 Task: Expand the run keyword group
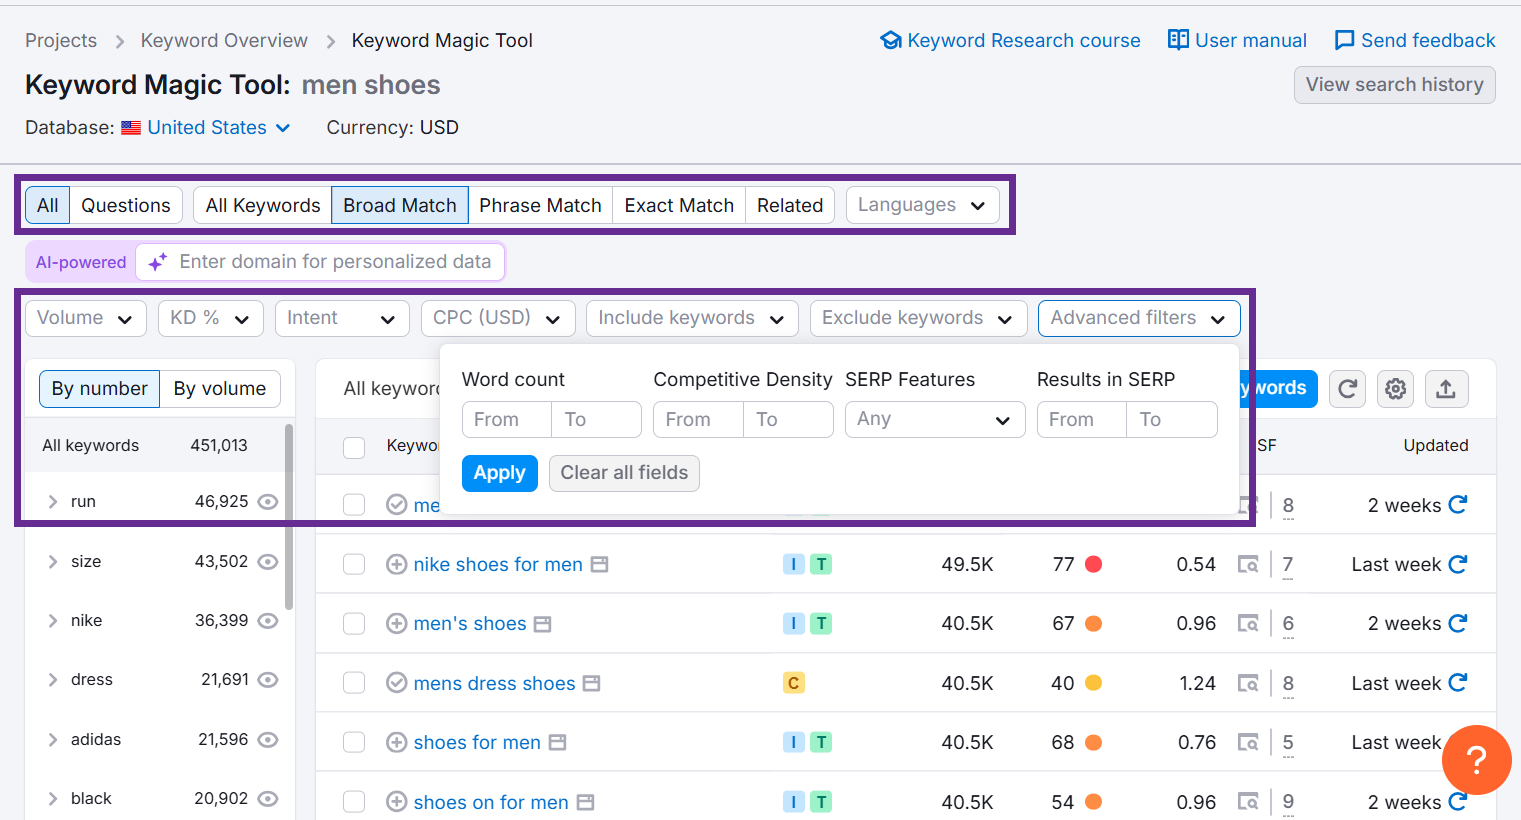coord(53,502)
